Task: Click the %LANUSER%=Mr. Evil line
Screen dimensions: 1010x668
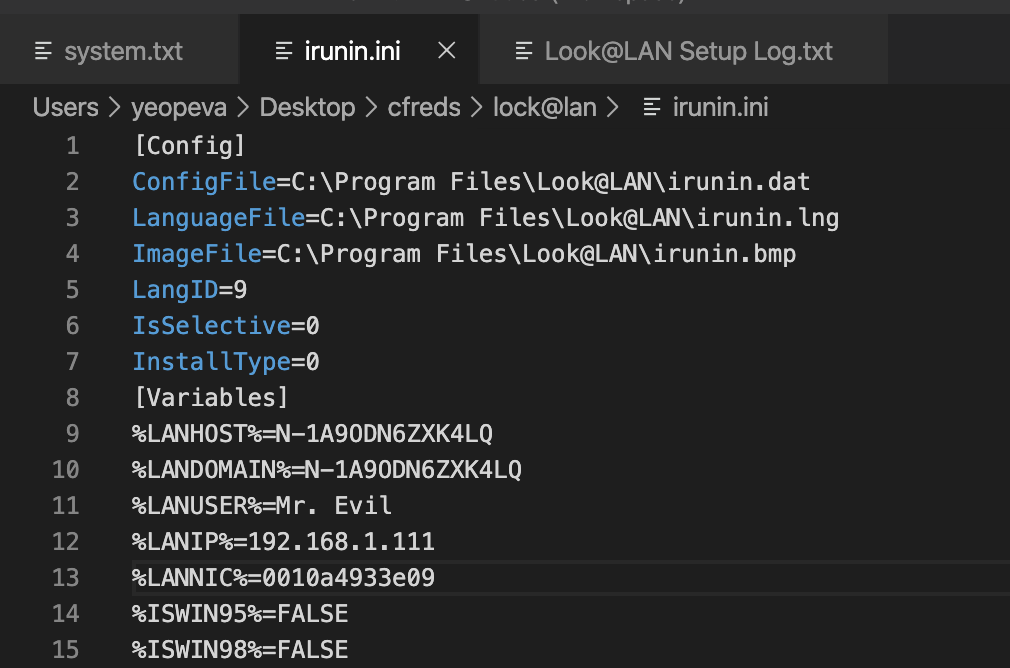Action: [262, 506]
